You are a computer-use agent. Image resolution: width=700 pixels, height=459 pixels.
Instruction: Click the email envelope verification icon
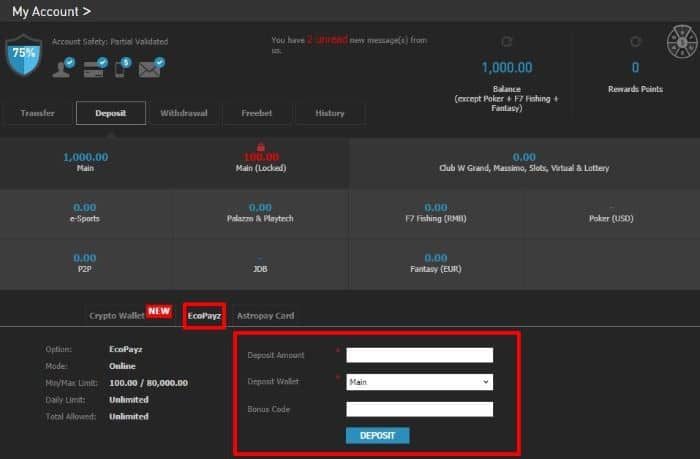[150, 69]
